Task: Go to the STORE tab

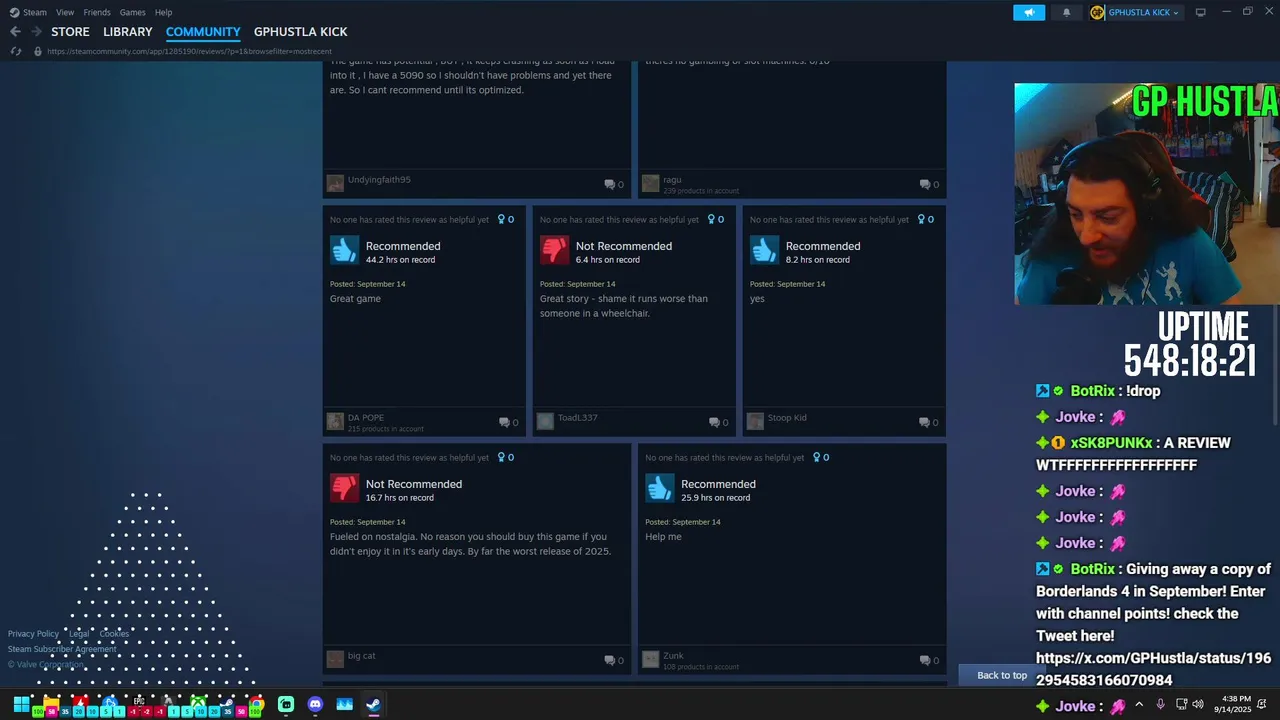Action: point(70,32)
